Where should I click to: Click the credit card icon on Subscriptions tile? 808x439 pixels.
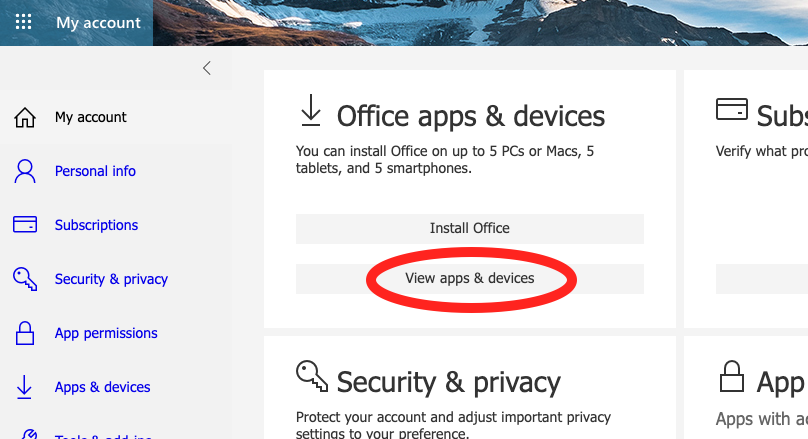click(x=732, y=109)
